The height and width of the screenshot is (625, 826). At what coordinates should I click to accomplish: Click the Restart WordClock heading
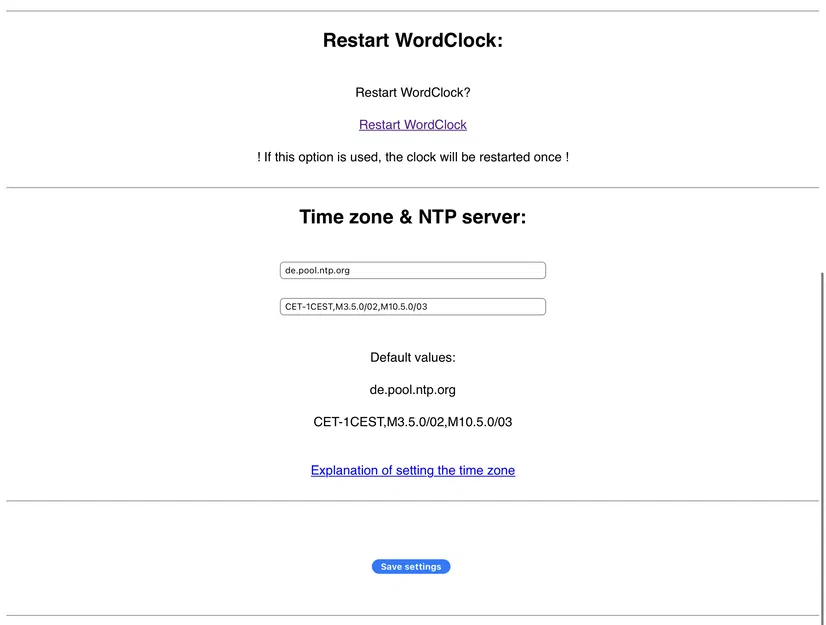412,40
